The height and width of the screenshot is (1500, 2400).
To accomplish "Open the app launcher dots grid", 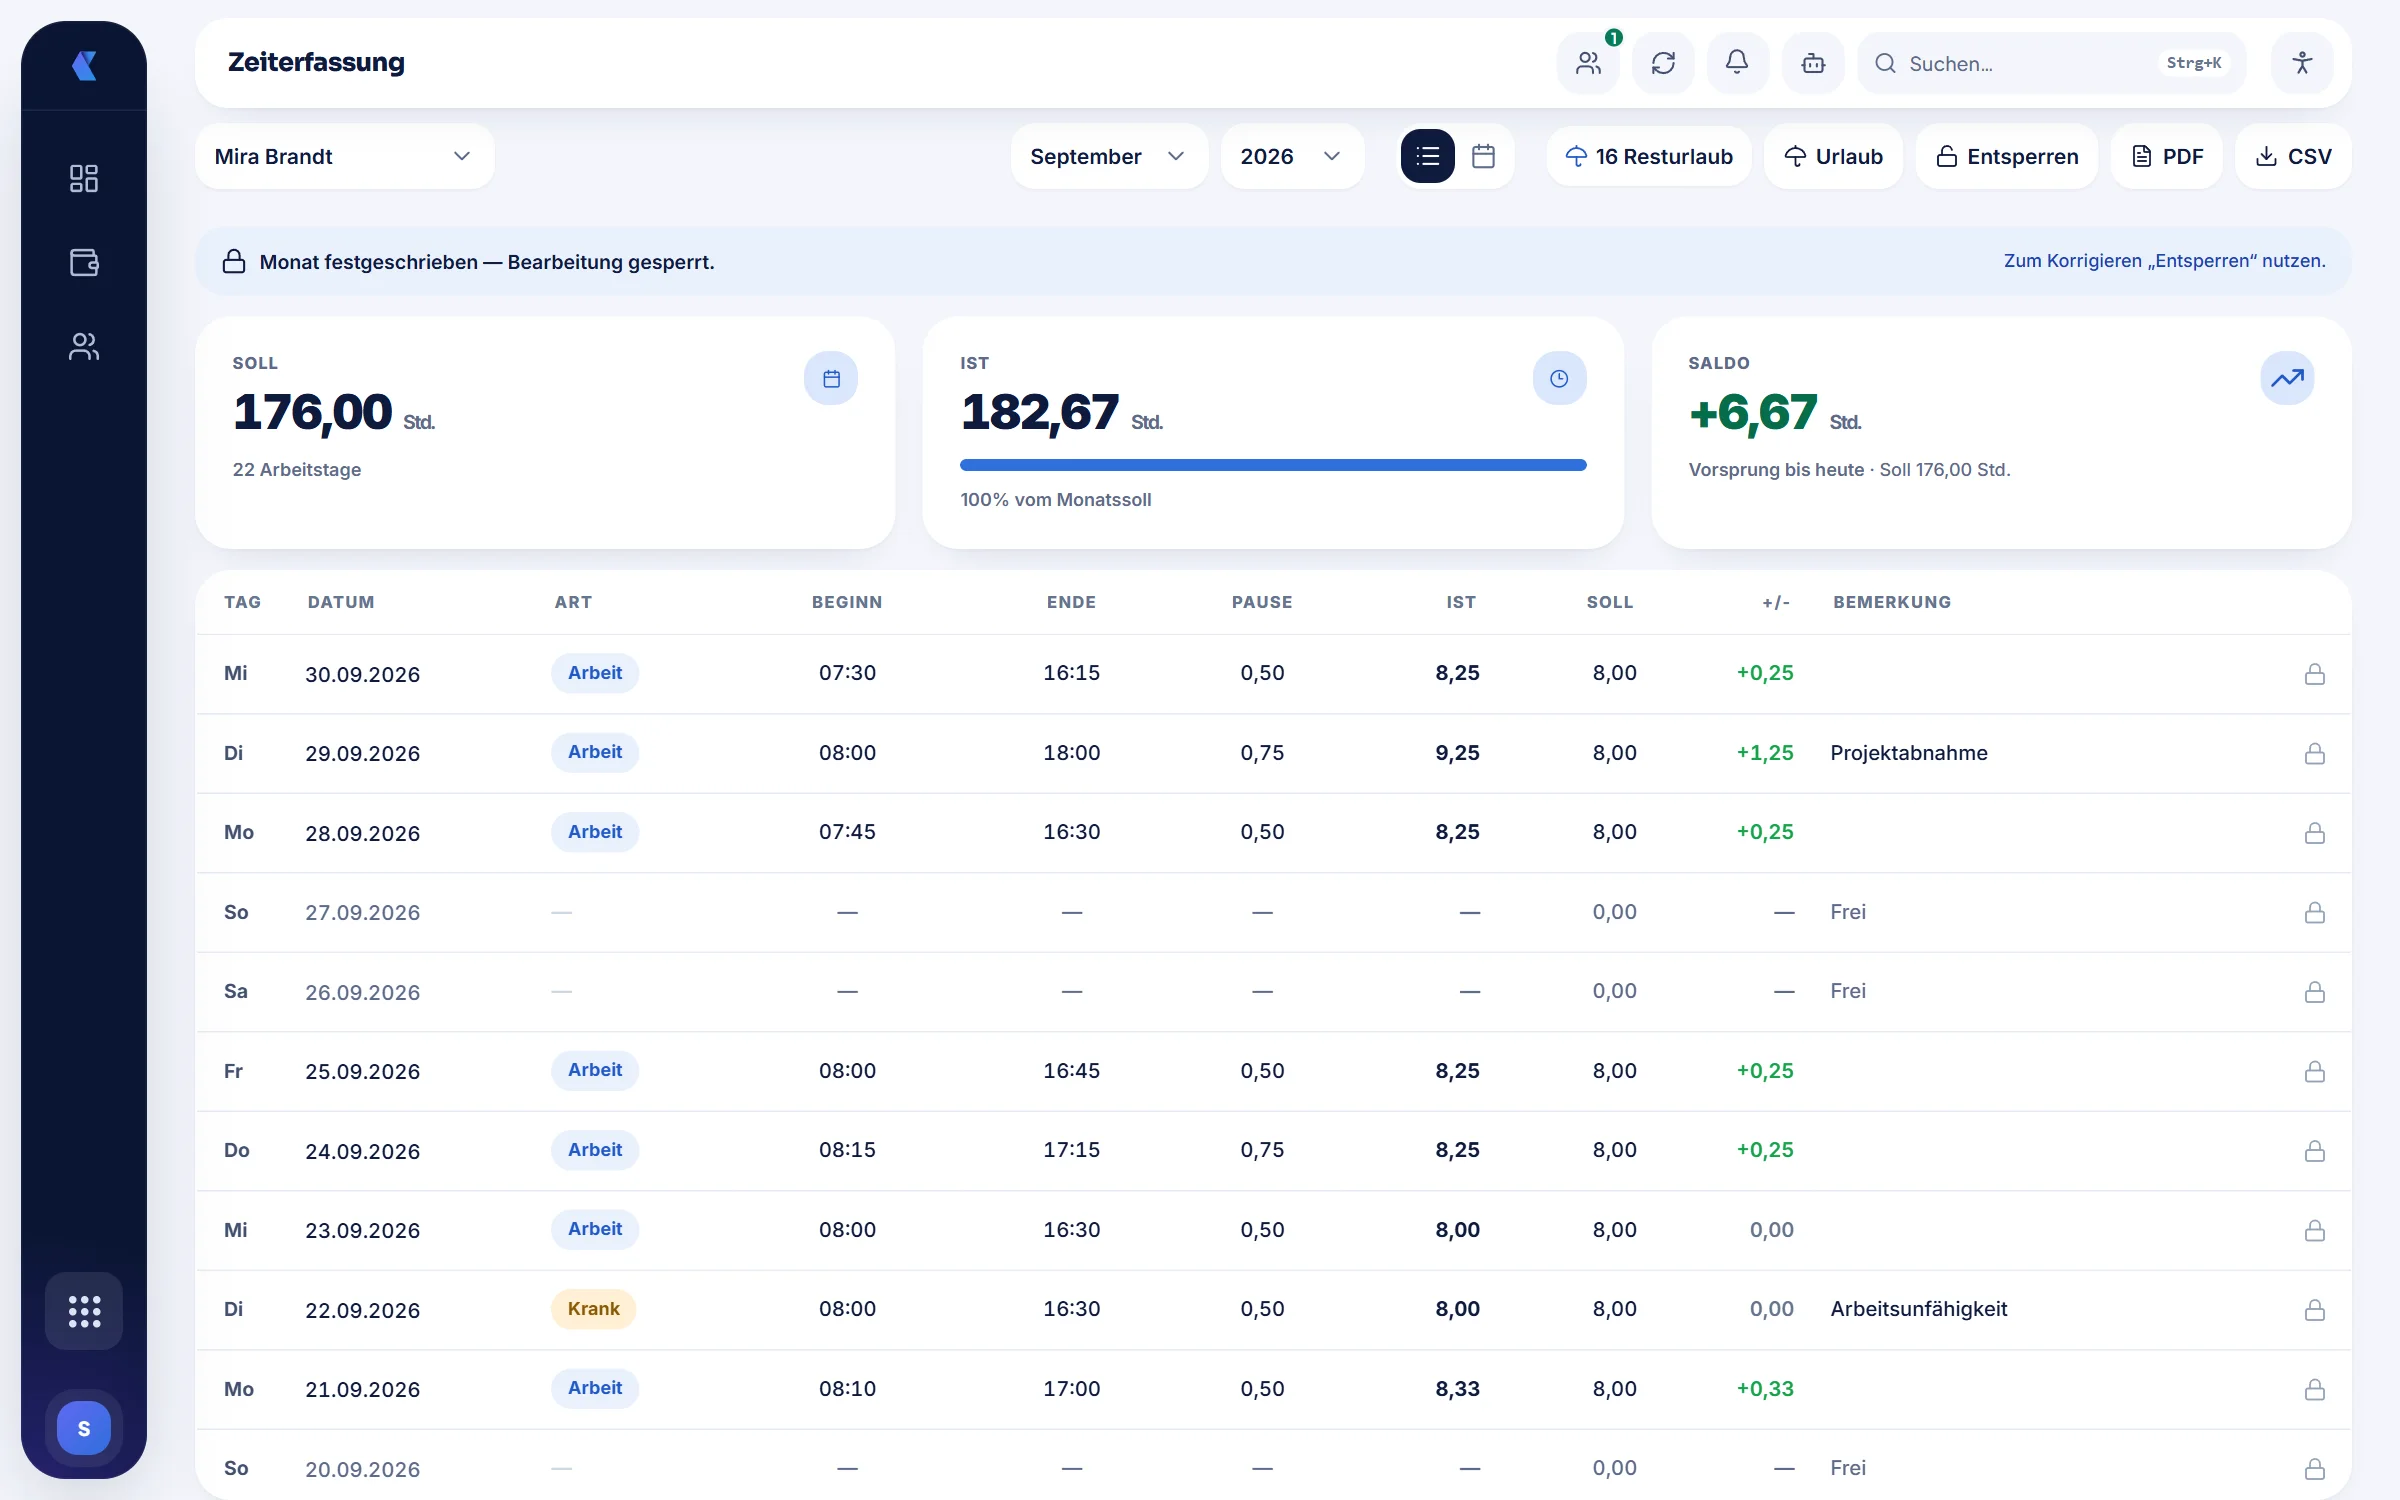I will pos(84,1311).
